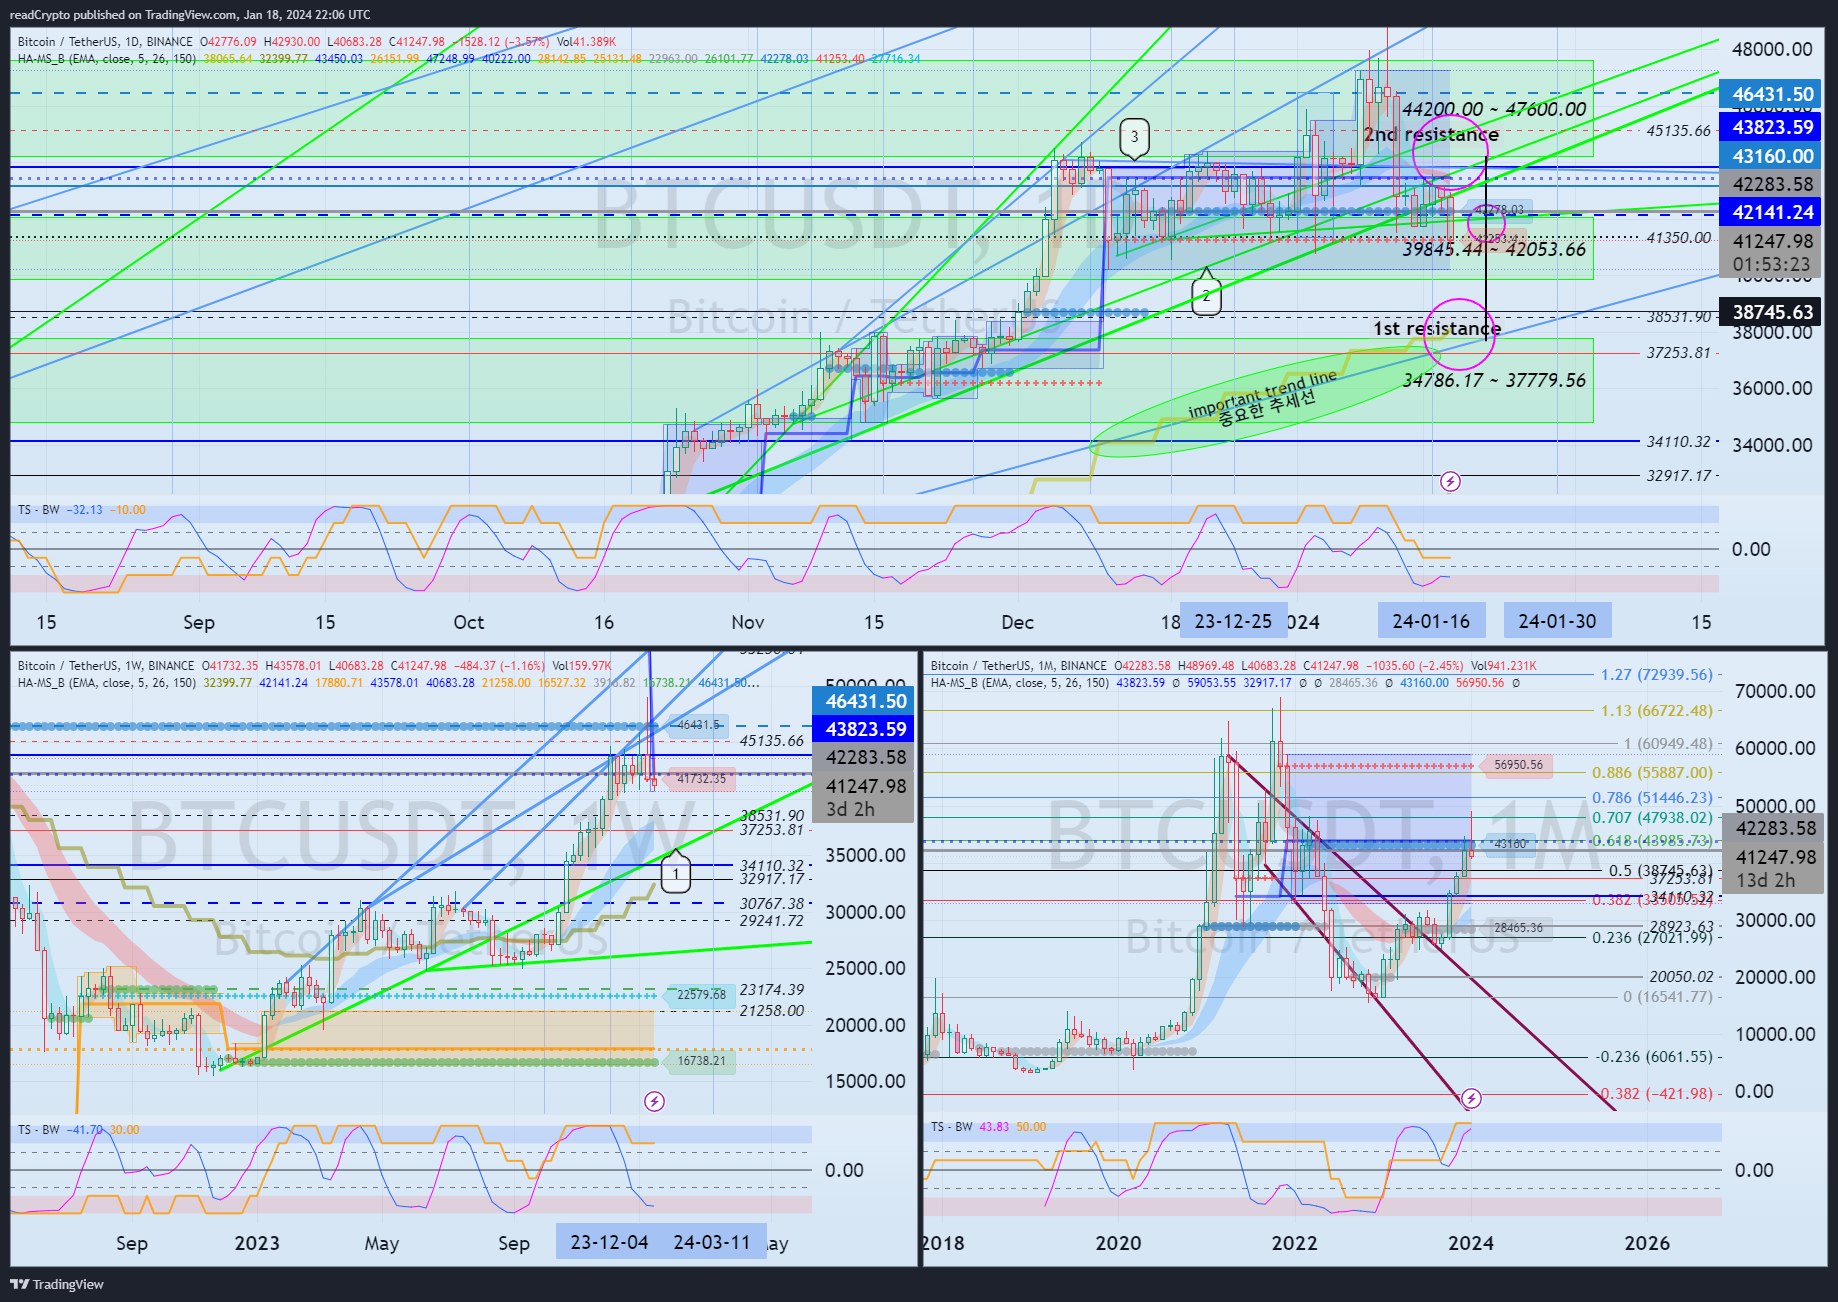The width and height of the screenshot is (1838, 1302).
Task: Click the TS - BW indicator label in the monthly chart
Action: [x=951, y=1127]
